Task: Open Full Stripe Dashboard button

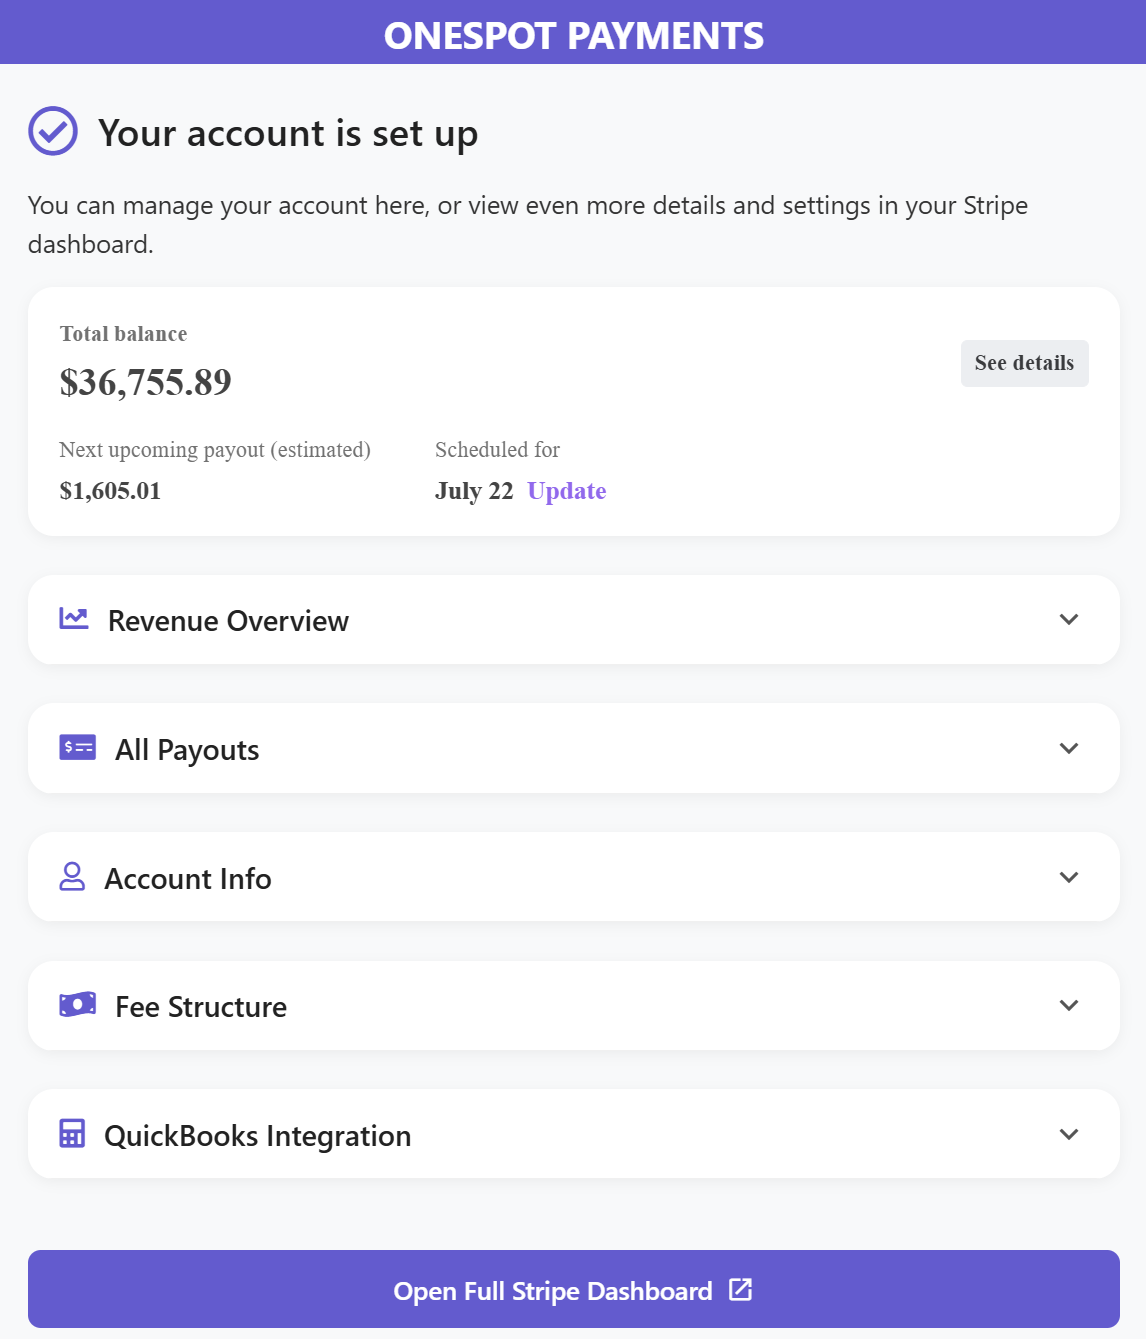Action: pyautogui.click(x=574, y=1289)
